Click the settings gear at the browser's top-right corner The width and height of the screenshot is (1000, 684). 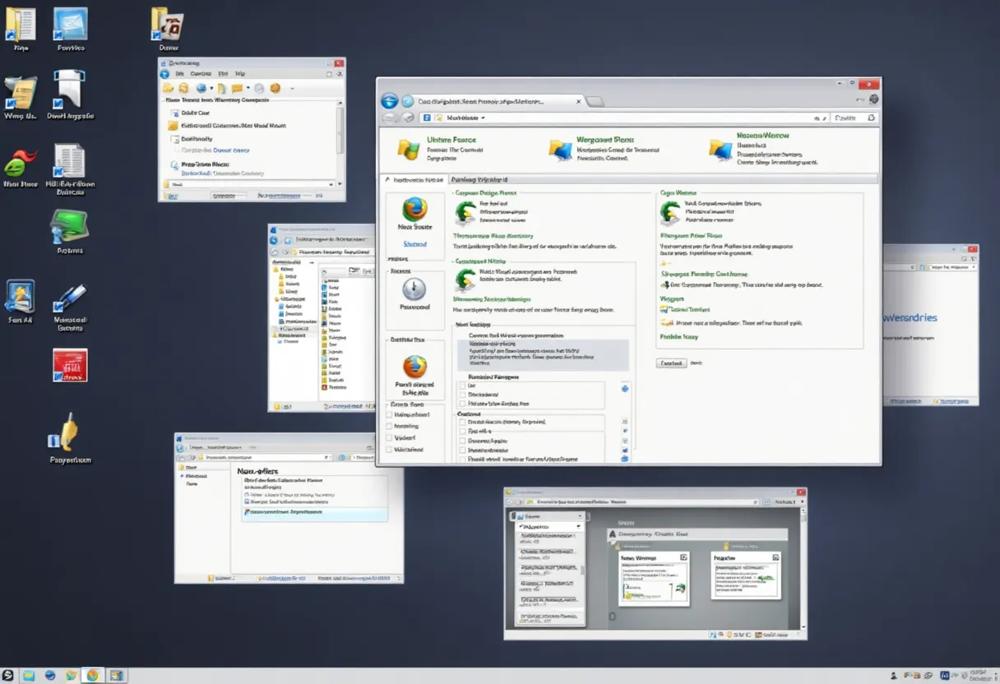pyautogui.click(x=874, y=99)
